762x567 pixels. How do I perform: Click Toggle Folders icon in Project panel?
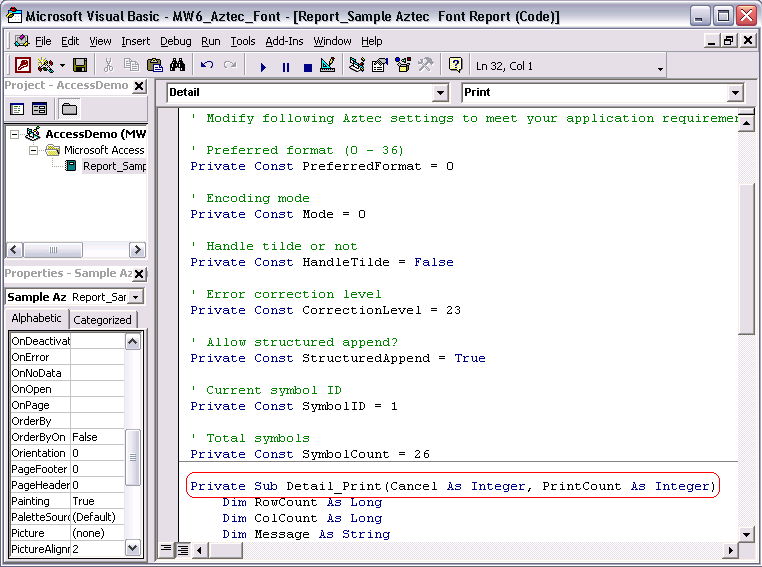(69, 109)
